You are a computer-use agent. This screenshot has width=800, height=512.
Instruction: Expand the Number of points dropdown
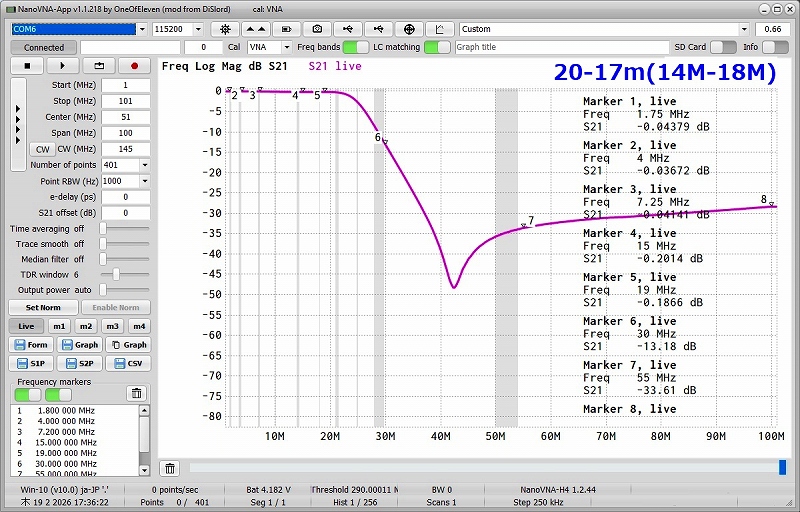click(x=144, y=165)
